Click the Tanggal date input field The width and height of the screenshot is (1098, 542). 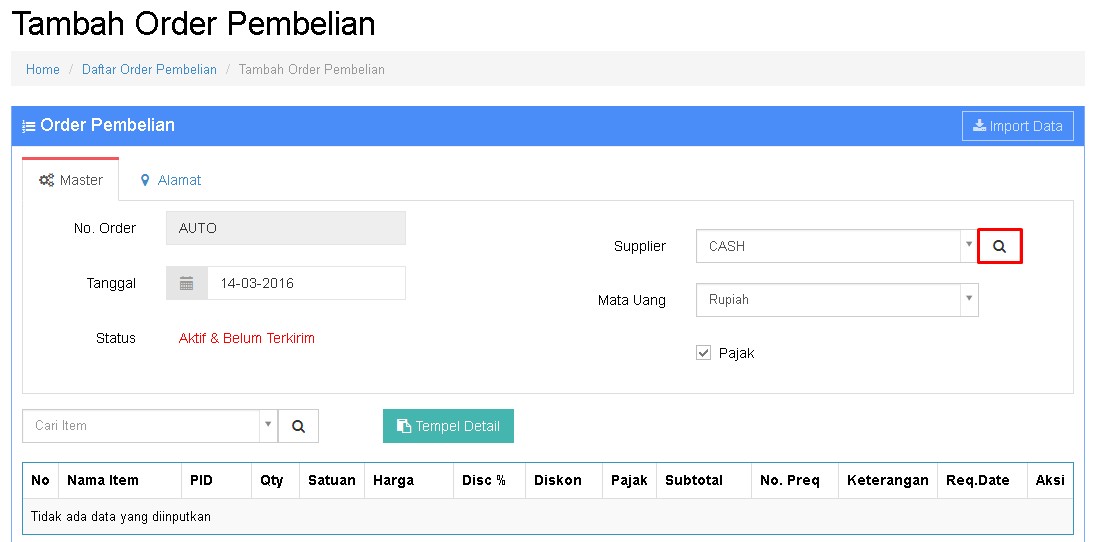[305, 283]
